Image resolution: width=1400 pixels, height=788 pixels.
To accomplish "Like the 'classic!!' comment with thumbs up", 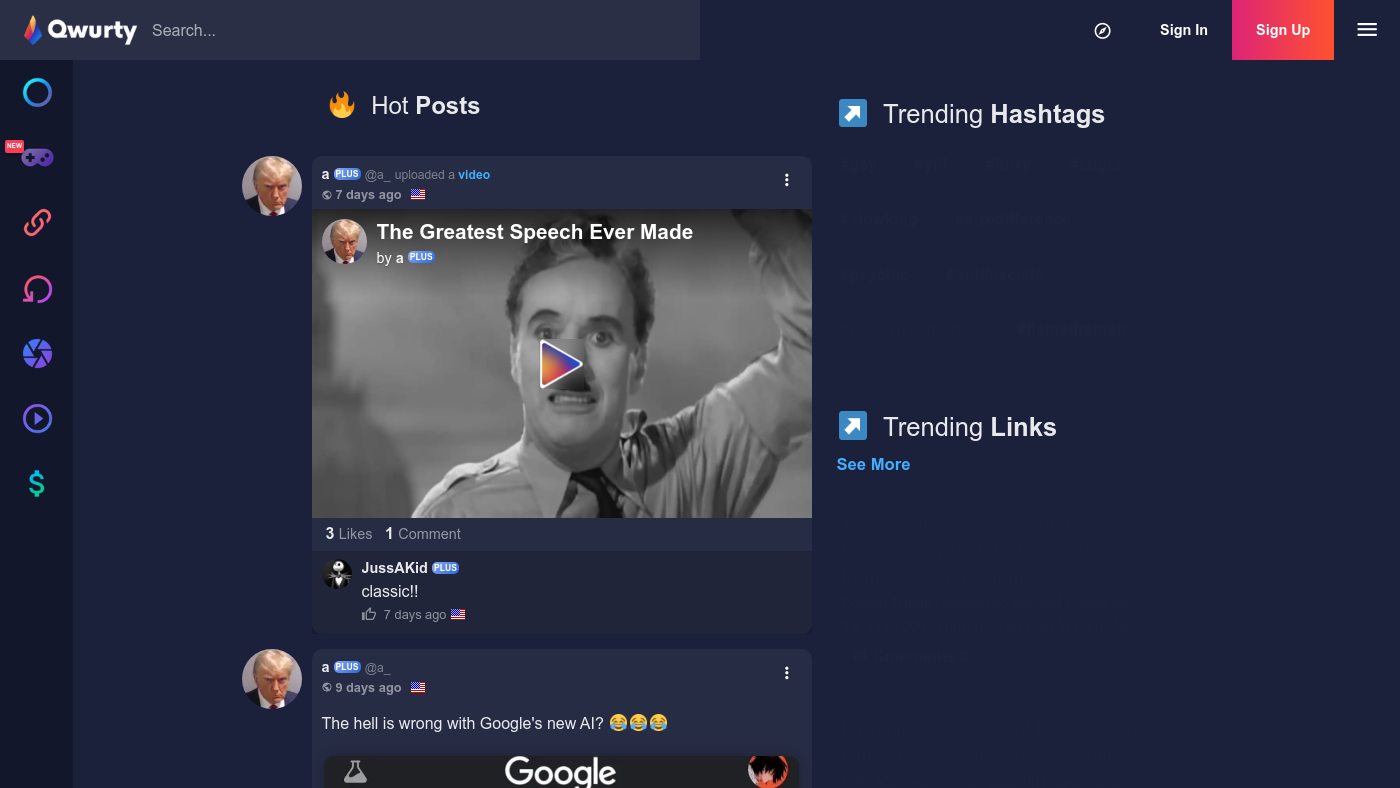I will click(369, 614).
